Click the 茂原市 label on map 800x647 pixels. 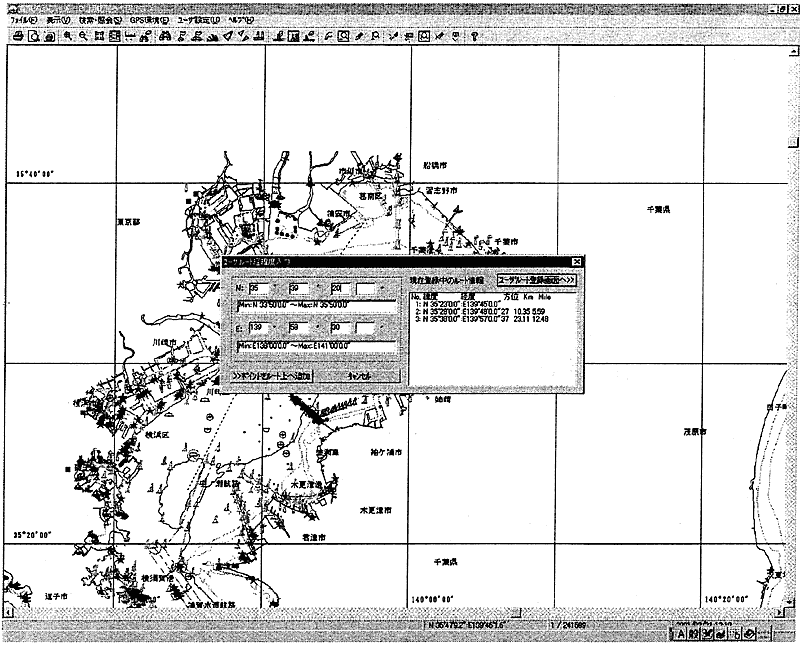(x=695, y=432)
